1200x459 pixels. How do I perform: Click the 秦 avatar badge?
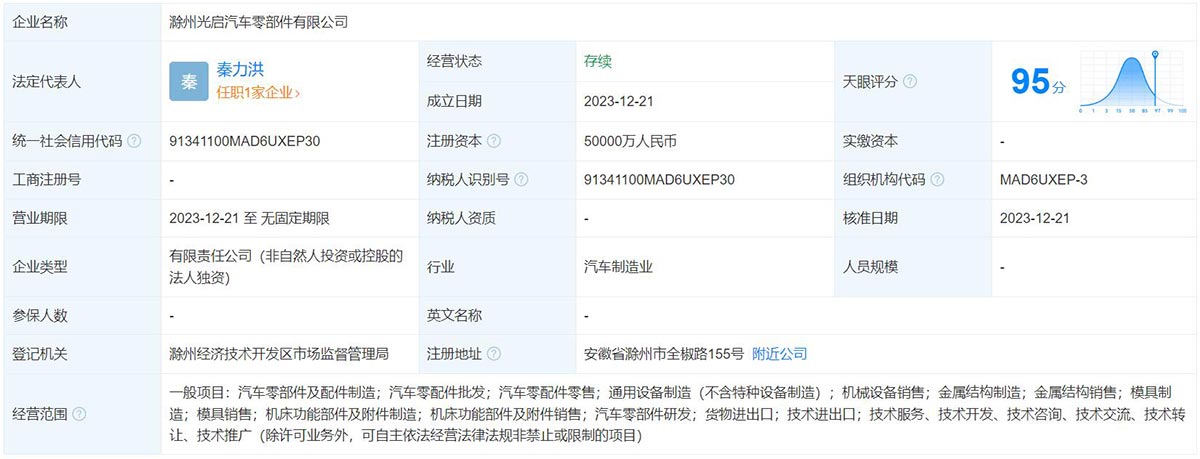tap(190, 81)
